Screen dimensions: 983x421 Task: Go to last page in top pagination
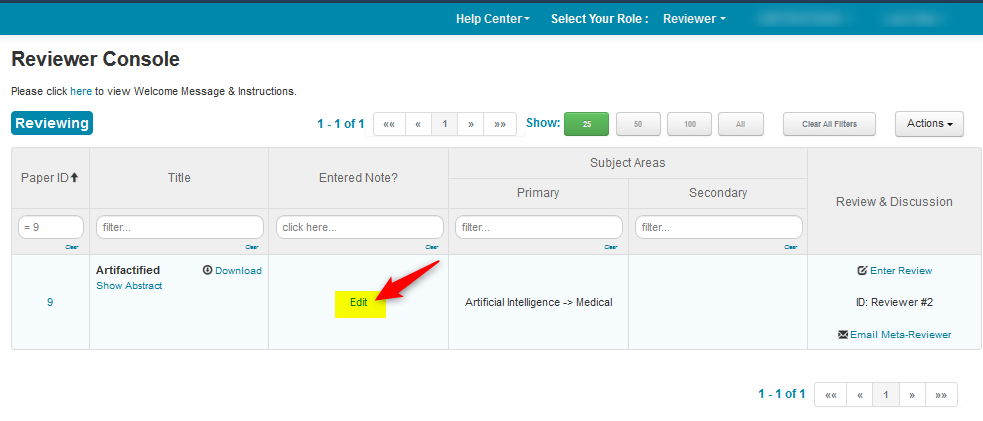[500, 124]
